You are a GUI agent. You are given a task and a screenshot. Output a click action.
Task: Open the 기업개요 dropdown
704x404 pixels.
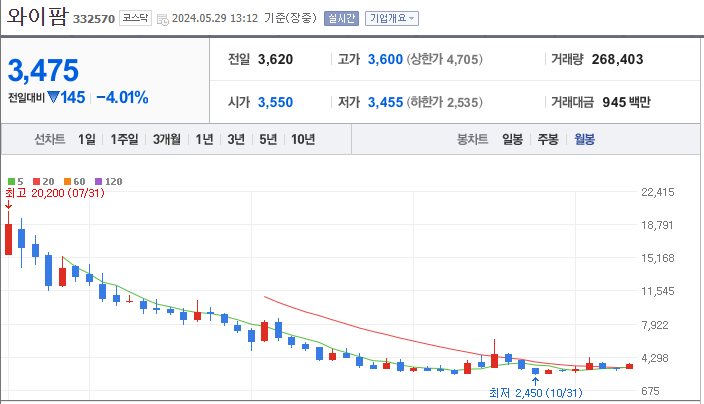pos(392,18)
